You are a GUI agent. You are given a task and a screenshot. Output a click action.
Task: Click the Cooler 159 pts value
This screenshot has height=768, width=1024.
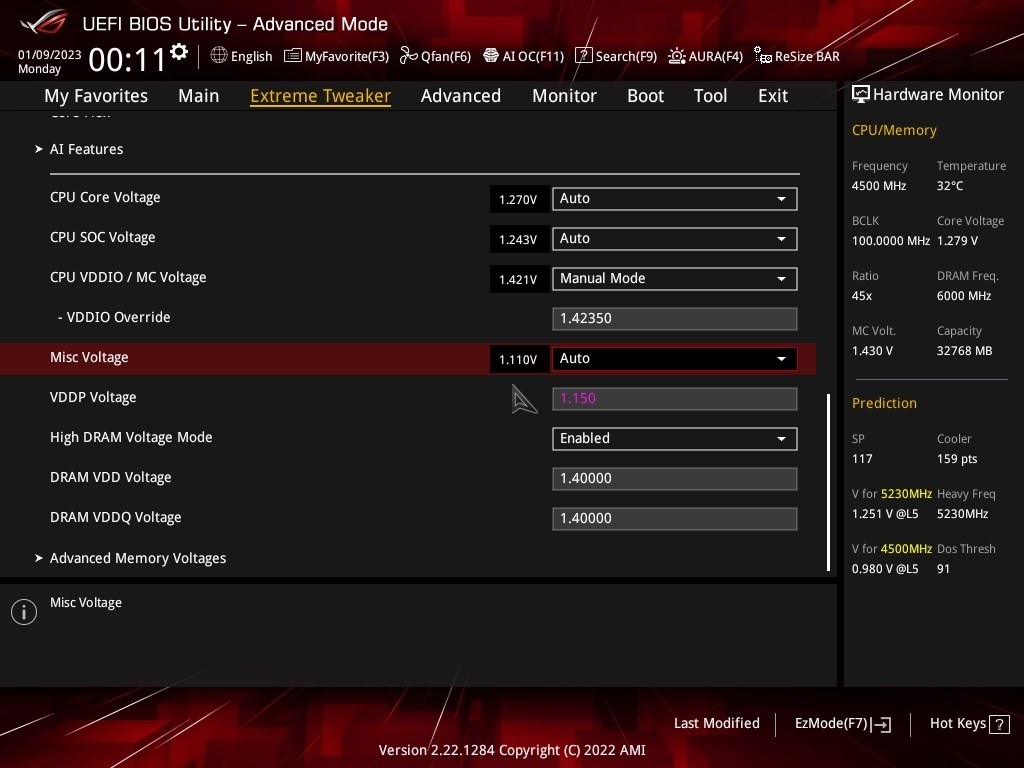coord(957,458)
